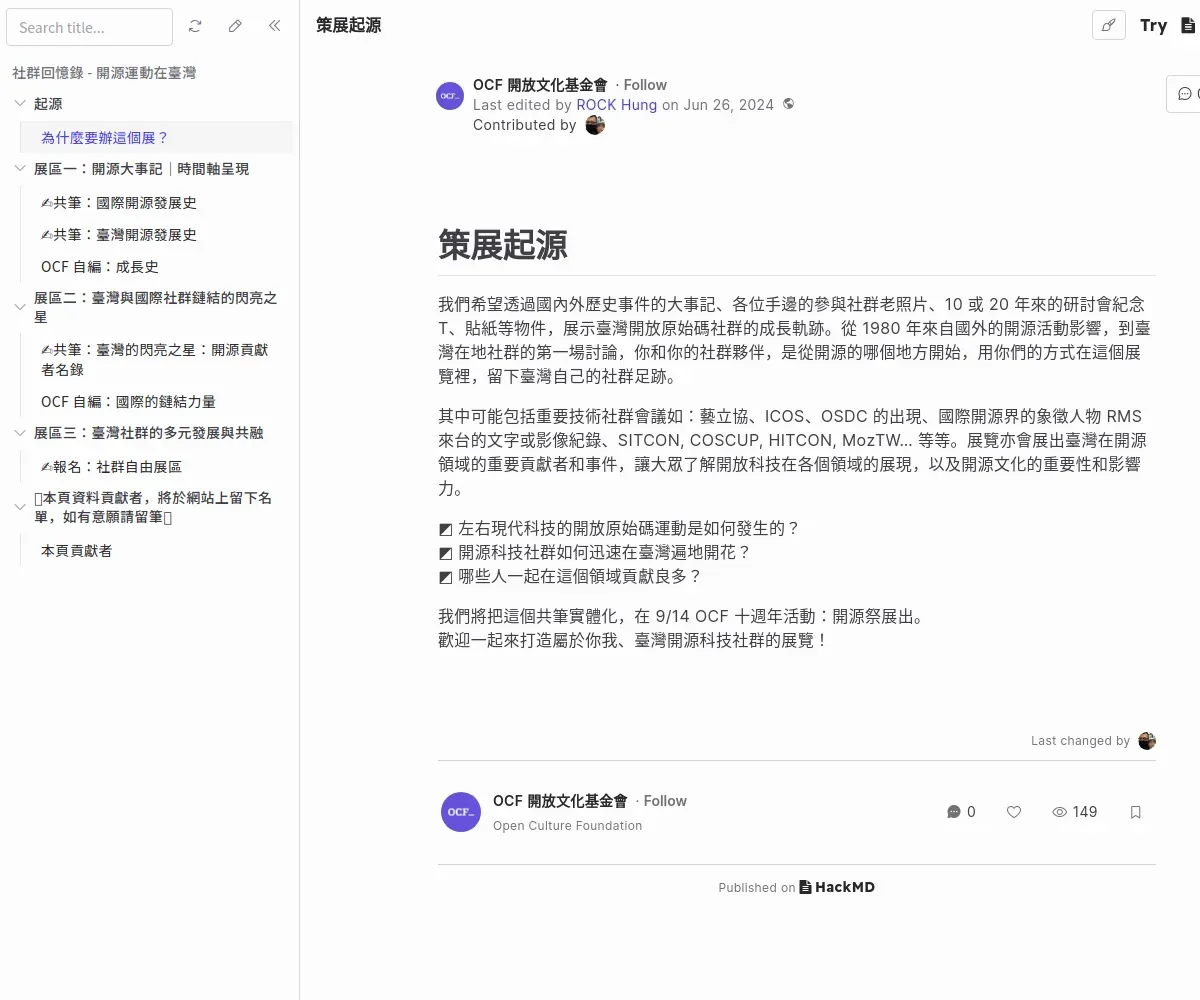Click the '策展起源' main heading

click(503, 244)
